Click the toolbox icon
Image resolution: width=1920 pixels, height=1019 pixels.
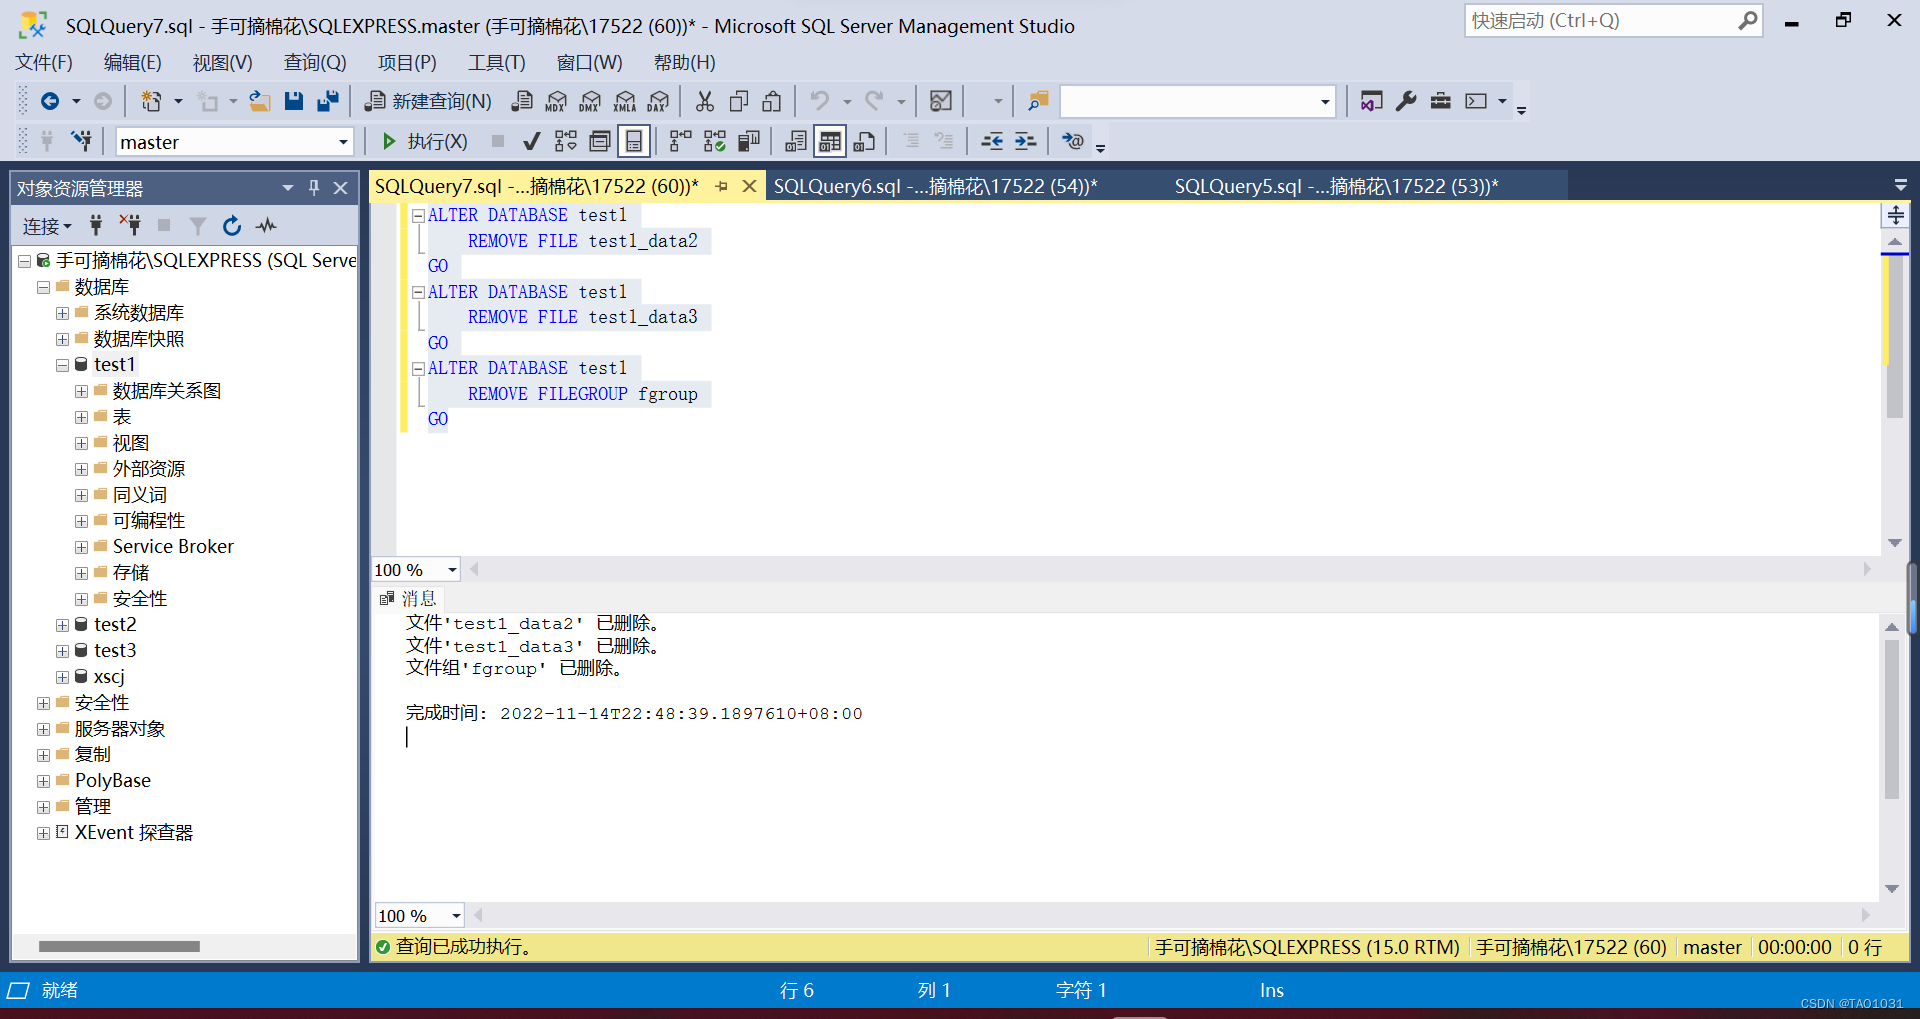pos(1440,101)
